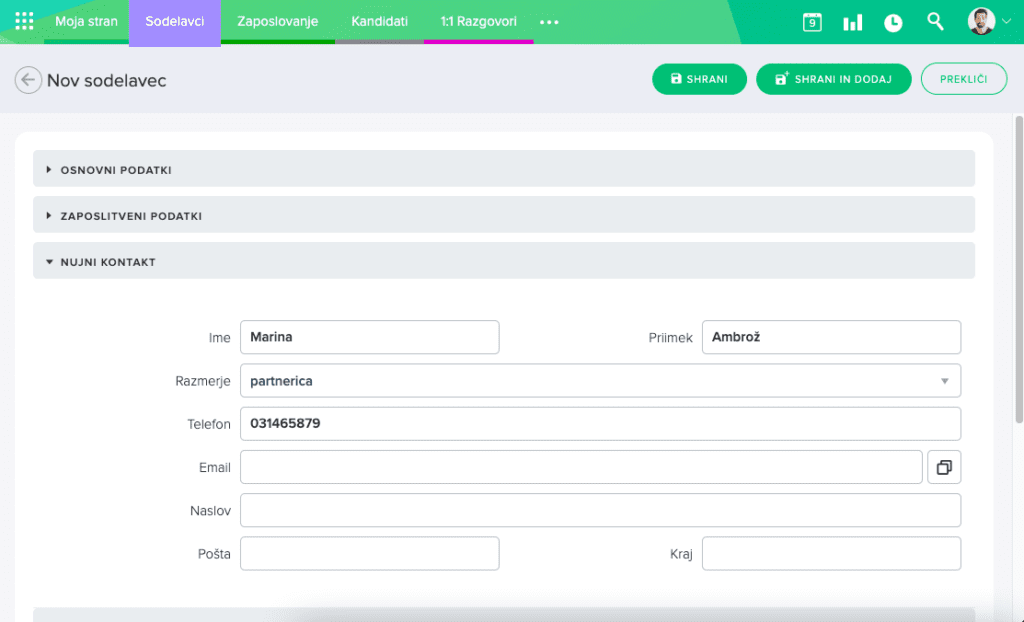Open the bar chart reports icon
Image resolution: width=1024 pixels, height=622 pixels.
pos(852,22)
